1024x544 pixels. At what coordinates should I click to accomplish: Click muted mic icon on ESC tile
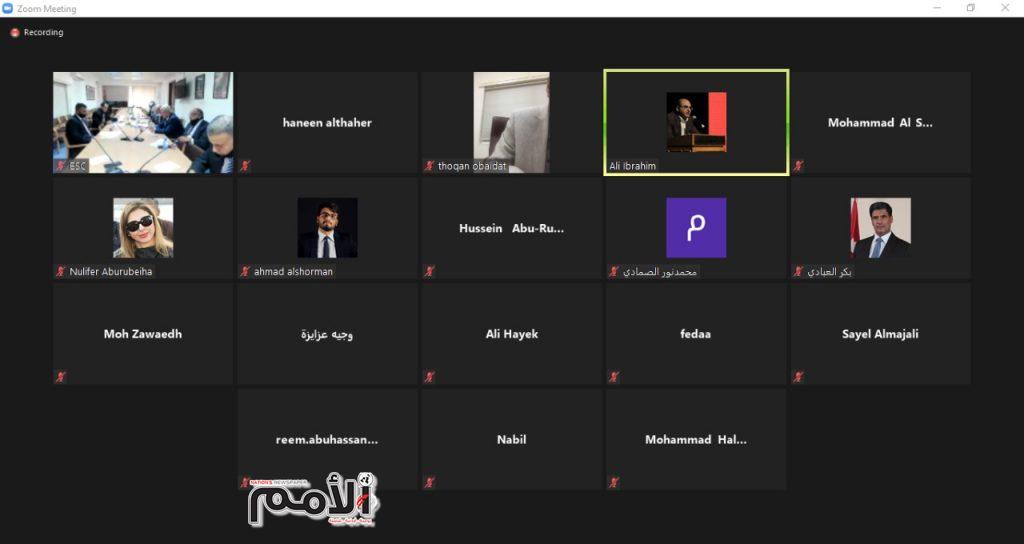tap(61, 166)
